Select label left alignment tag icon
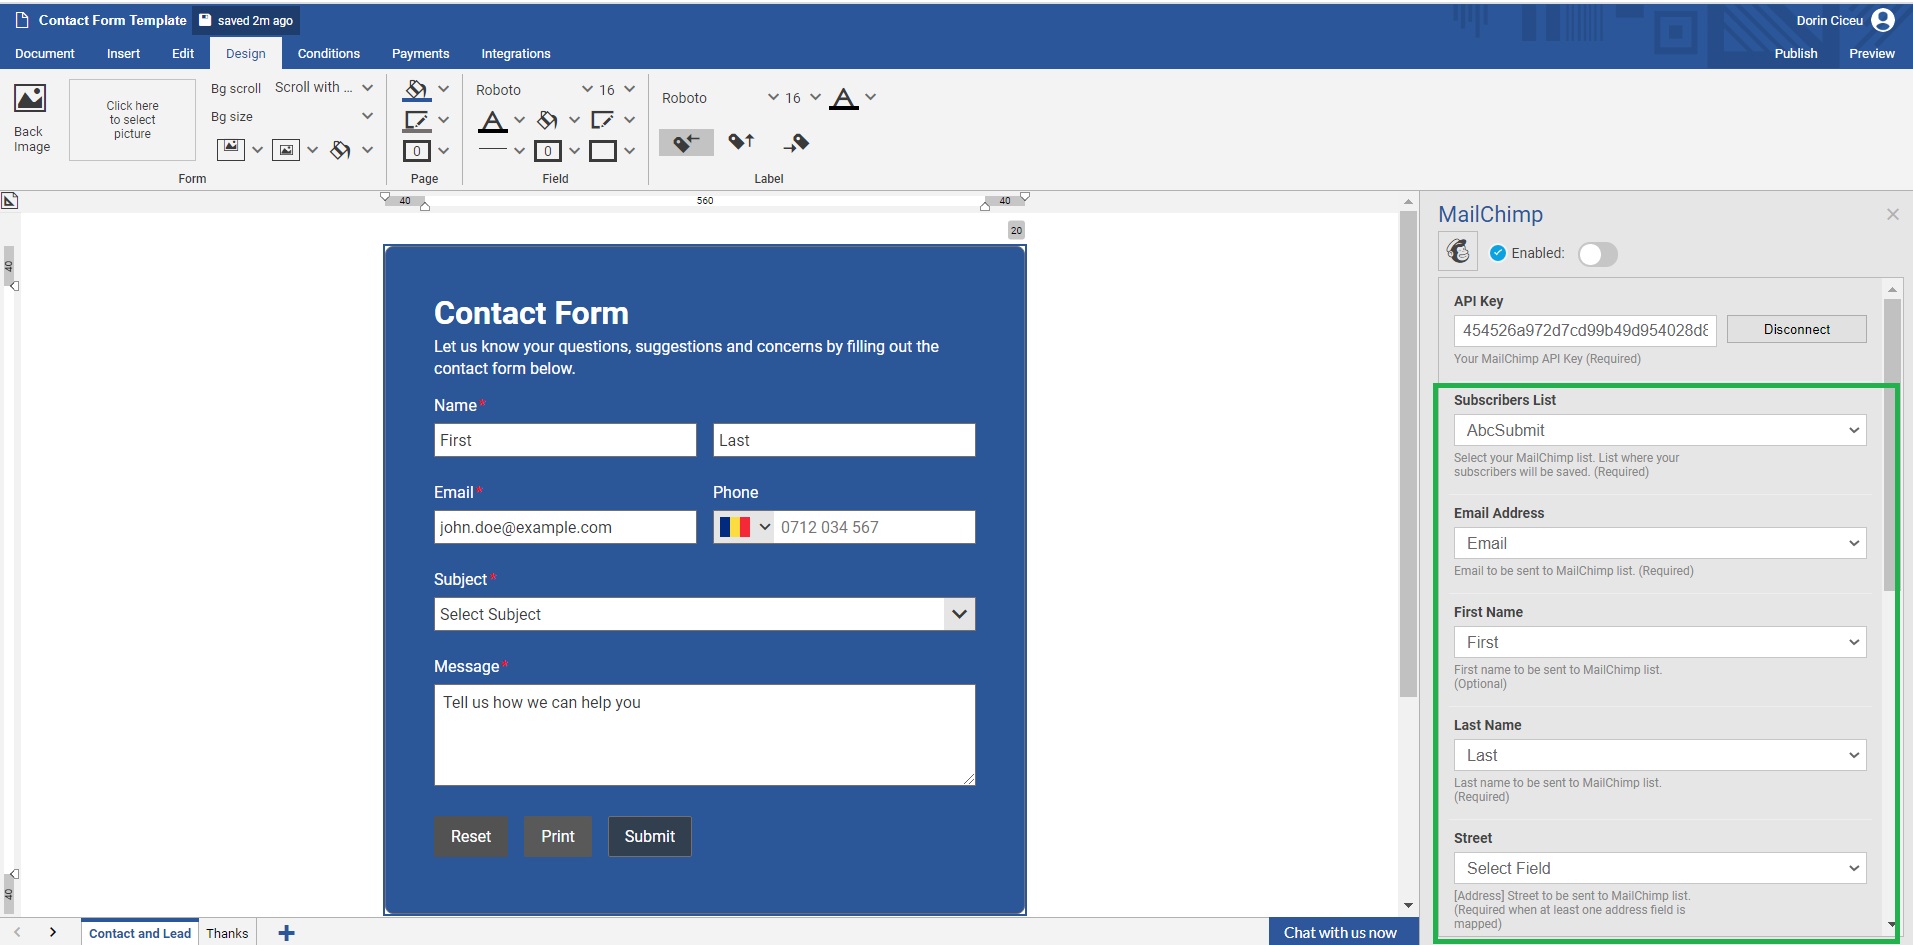 coord(686,143)
